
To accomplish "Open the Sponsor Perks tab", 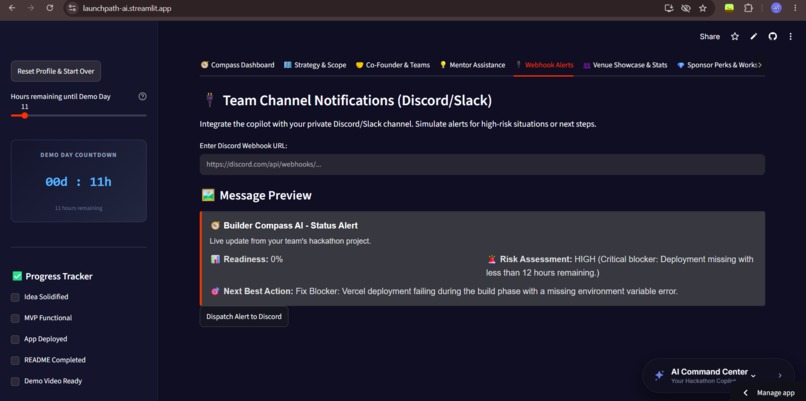I will [718, 65].
